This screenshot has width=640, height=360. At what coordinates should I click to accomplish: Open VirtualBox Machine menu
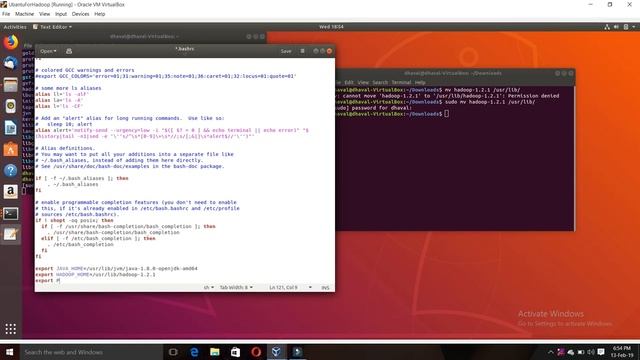[24, 14]
